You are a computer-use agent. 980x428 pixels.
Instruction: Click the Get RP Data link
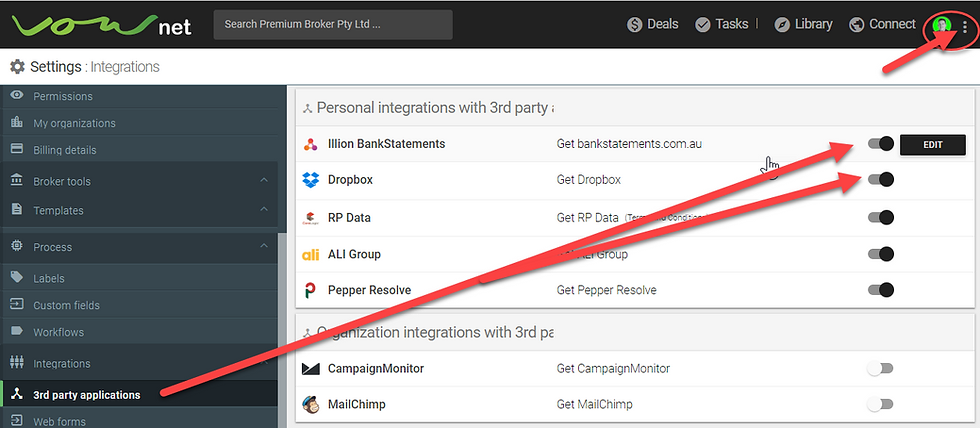click(x=588, y=217)
